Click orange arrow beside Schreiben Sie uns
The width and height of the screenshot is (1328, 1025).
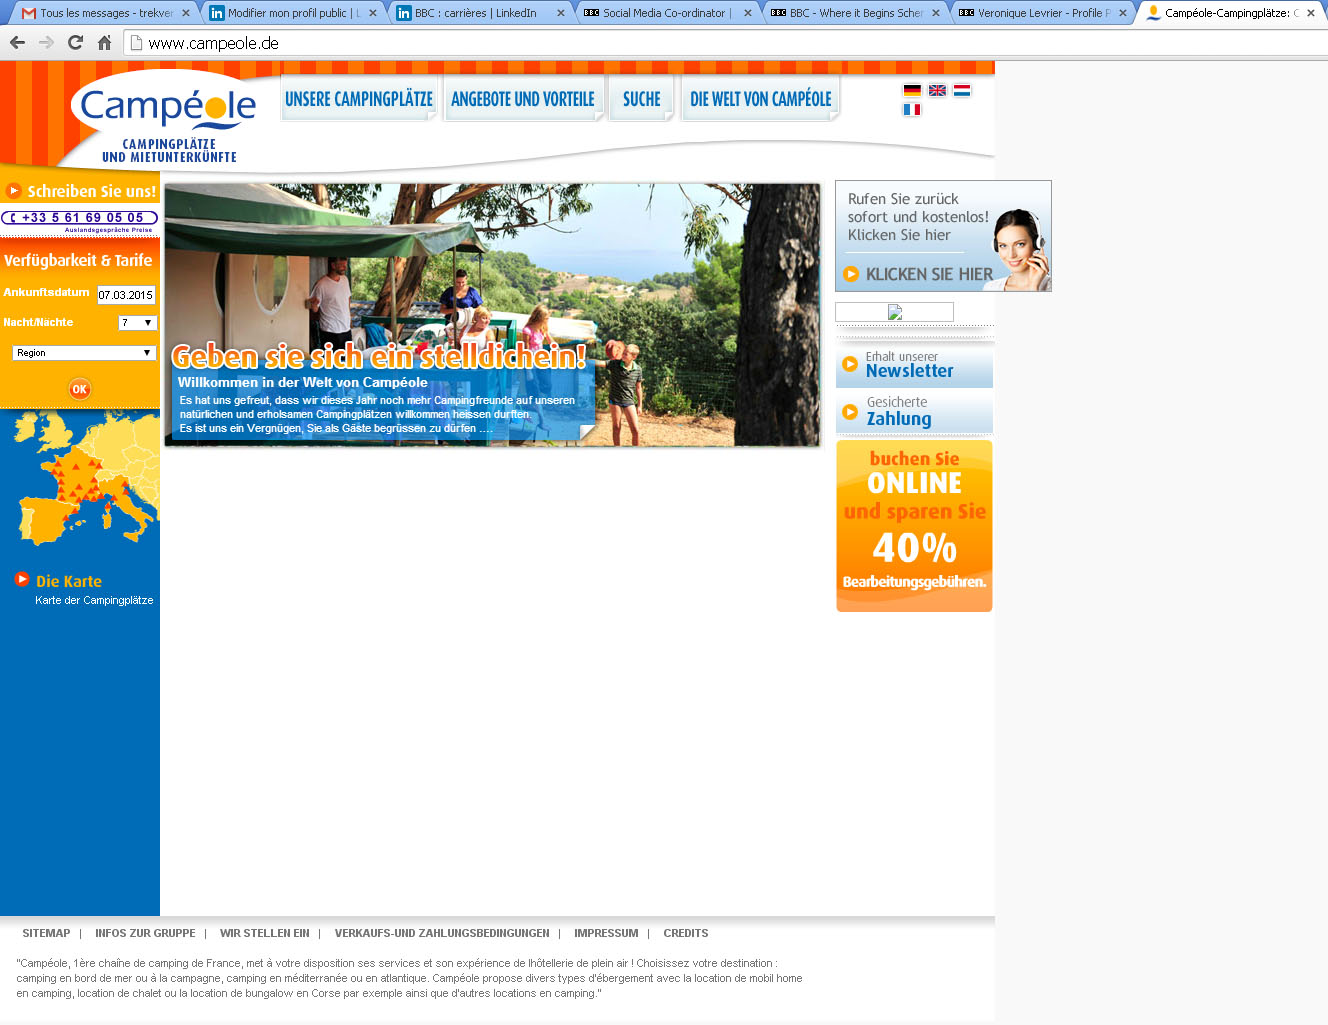coord(14,190)
